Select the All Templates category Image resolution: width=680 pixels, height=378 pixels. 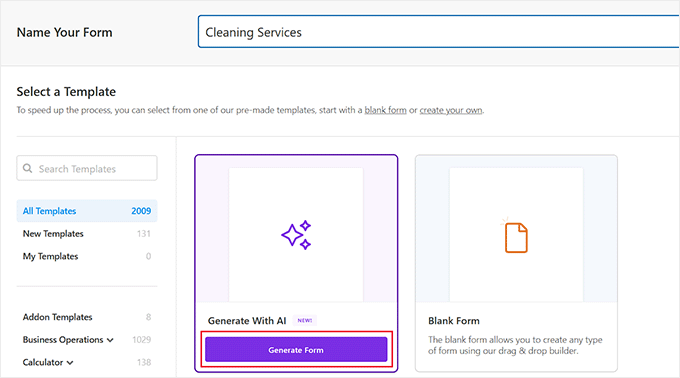87,211
